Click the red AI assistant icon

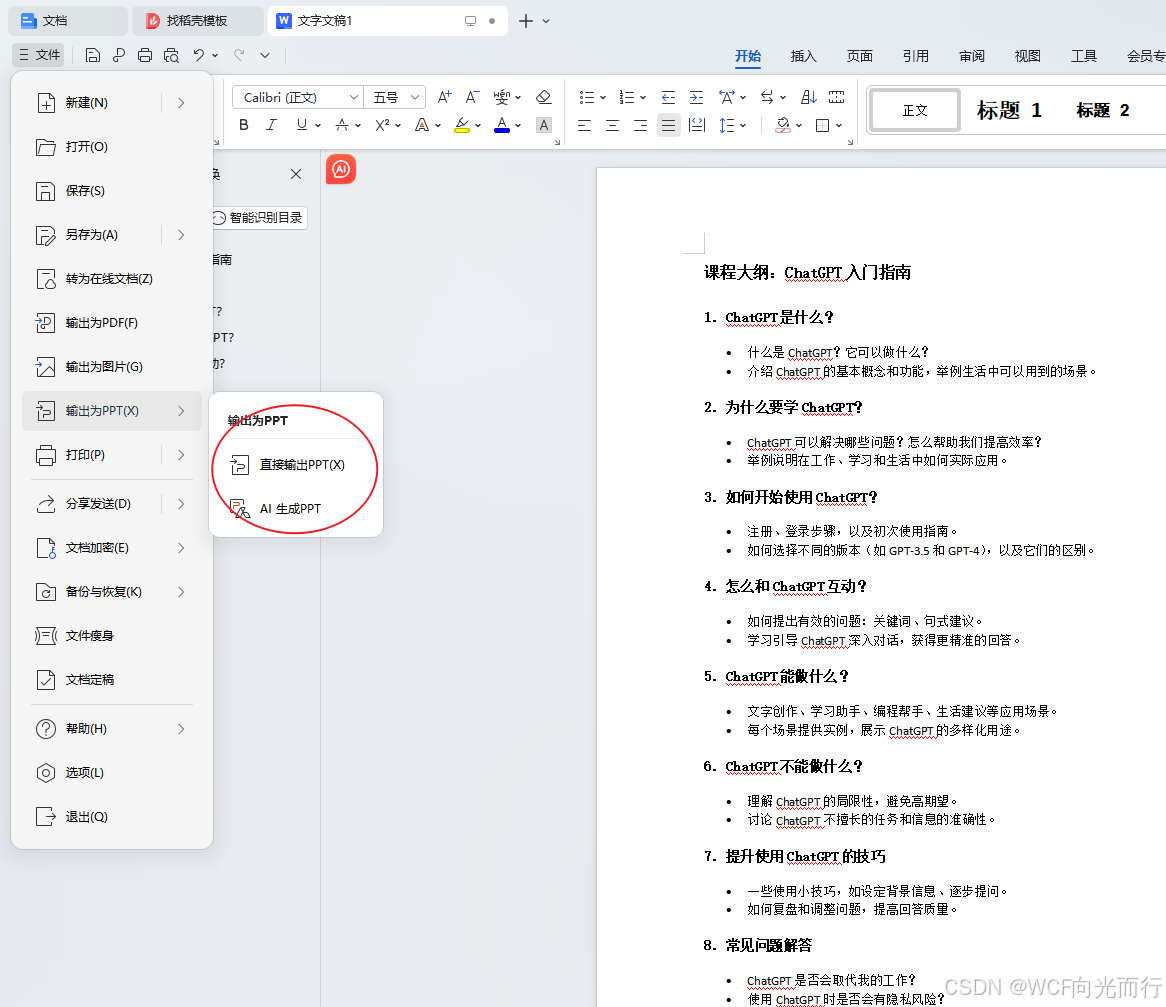[341, 170]
